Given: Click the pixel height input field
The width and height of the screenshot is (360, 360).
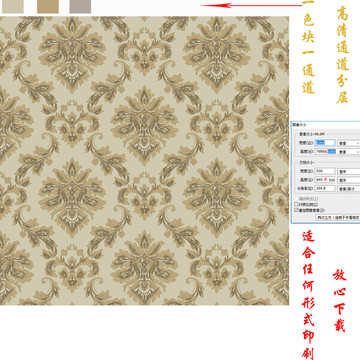Looking at the screenshot, I should [x=325, y=151].
